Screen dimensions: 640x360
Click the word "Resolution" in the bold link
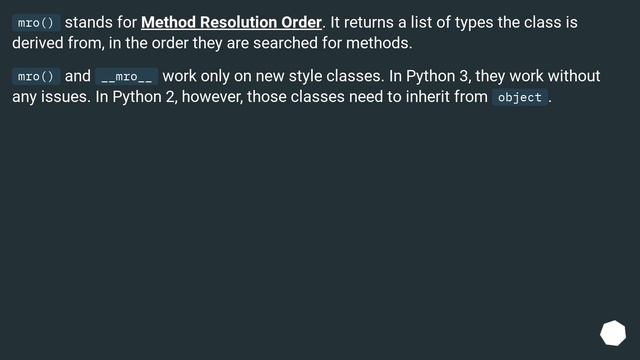(x=238, y=22)
